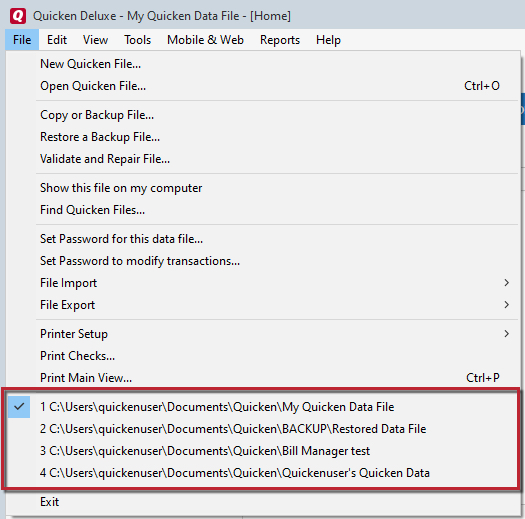Expand the Printer Setup submenu arrow
525x519 pixels.
(506, 334)
